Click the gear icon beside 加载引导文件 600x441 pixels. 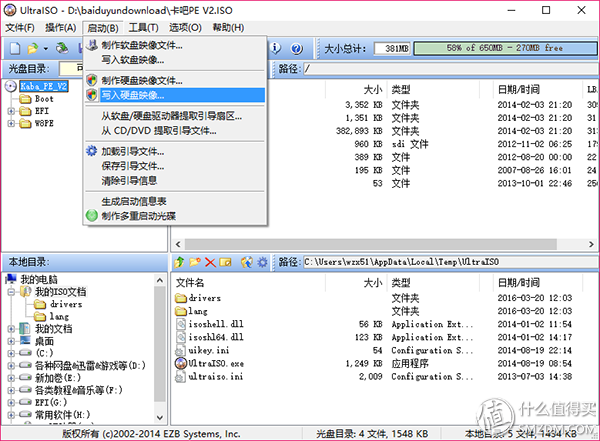point(91,151)
